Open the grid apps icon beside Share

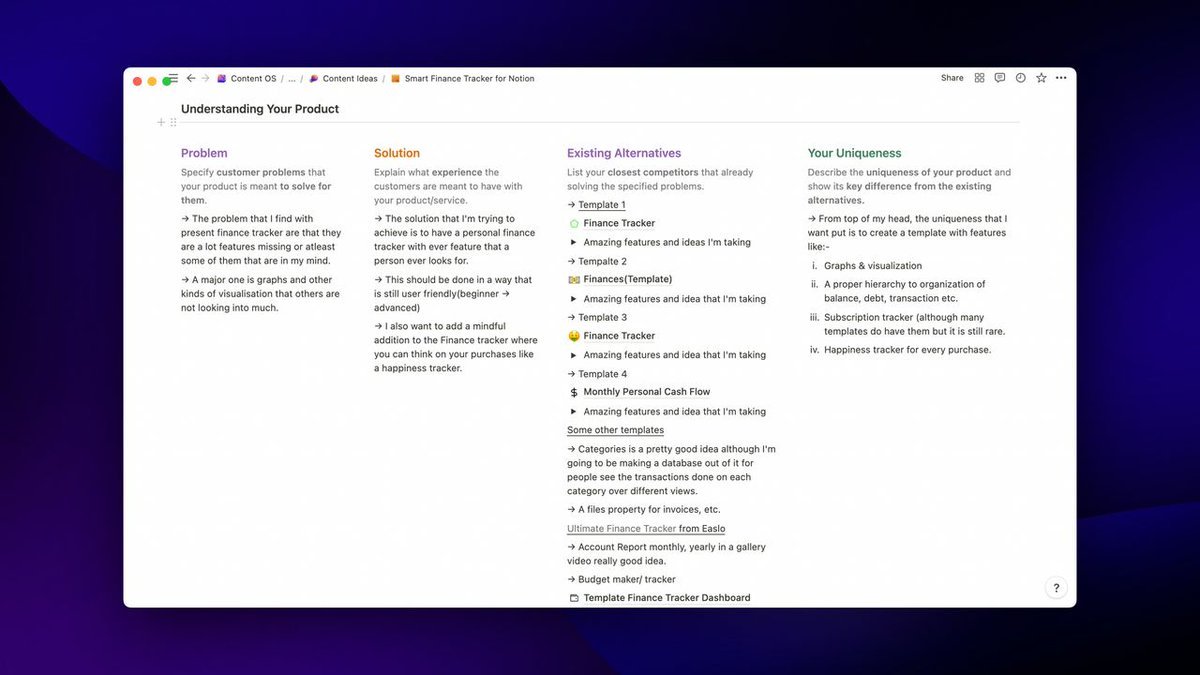pyautogui.click(x=979, y=78)
